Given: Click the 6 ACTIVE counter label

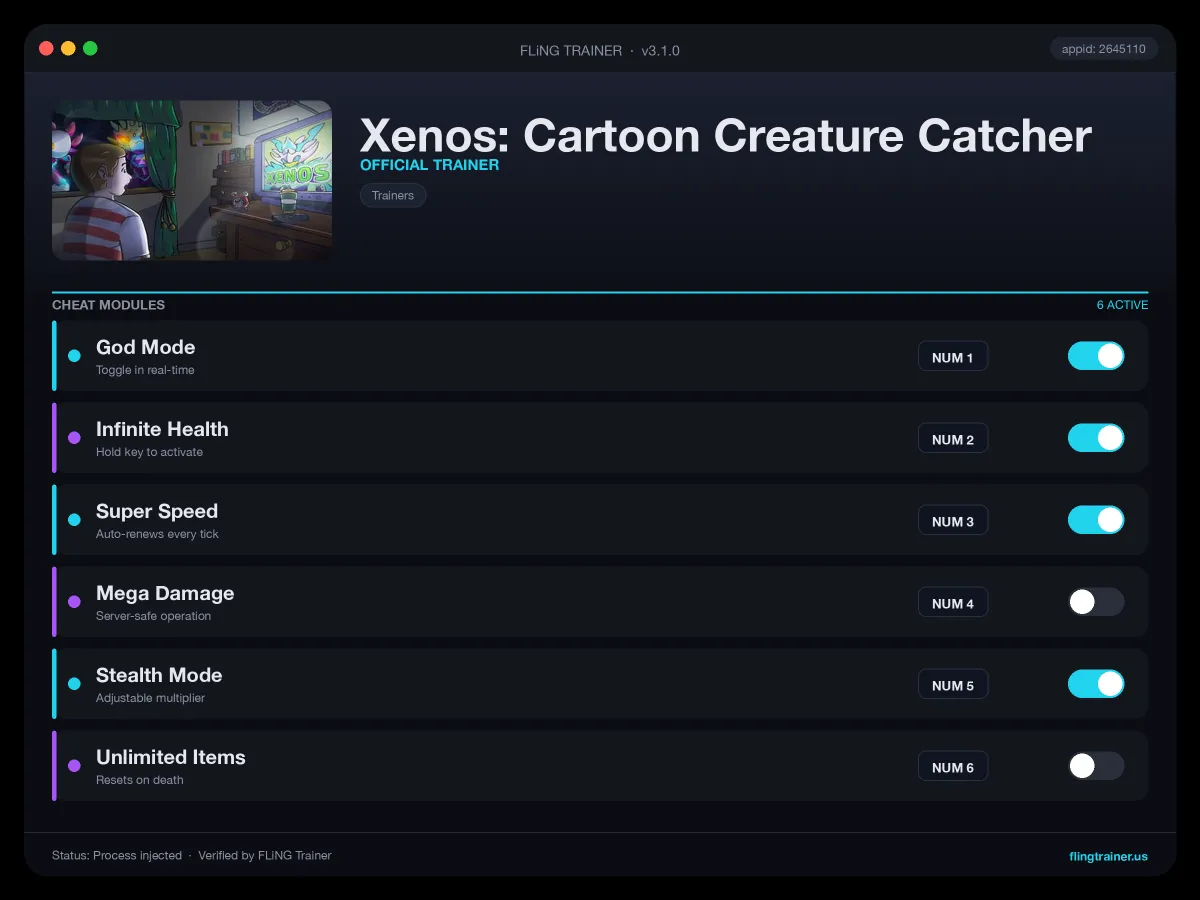Looking at the screenshot, I should tap(1122, 305).
